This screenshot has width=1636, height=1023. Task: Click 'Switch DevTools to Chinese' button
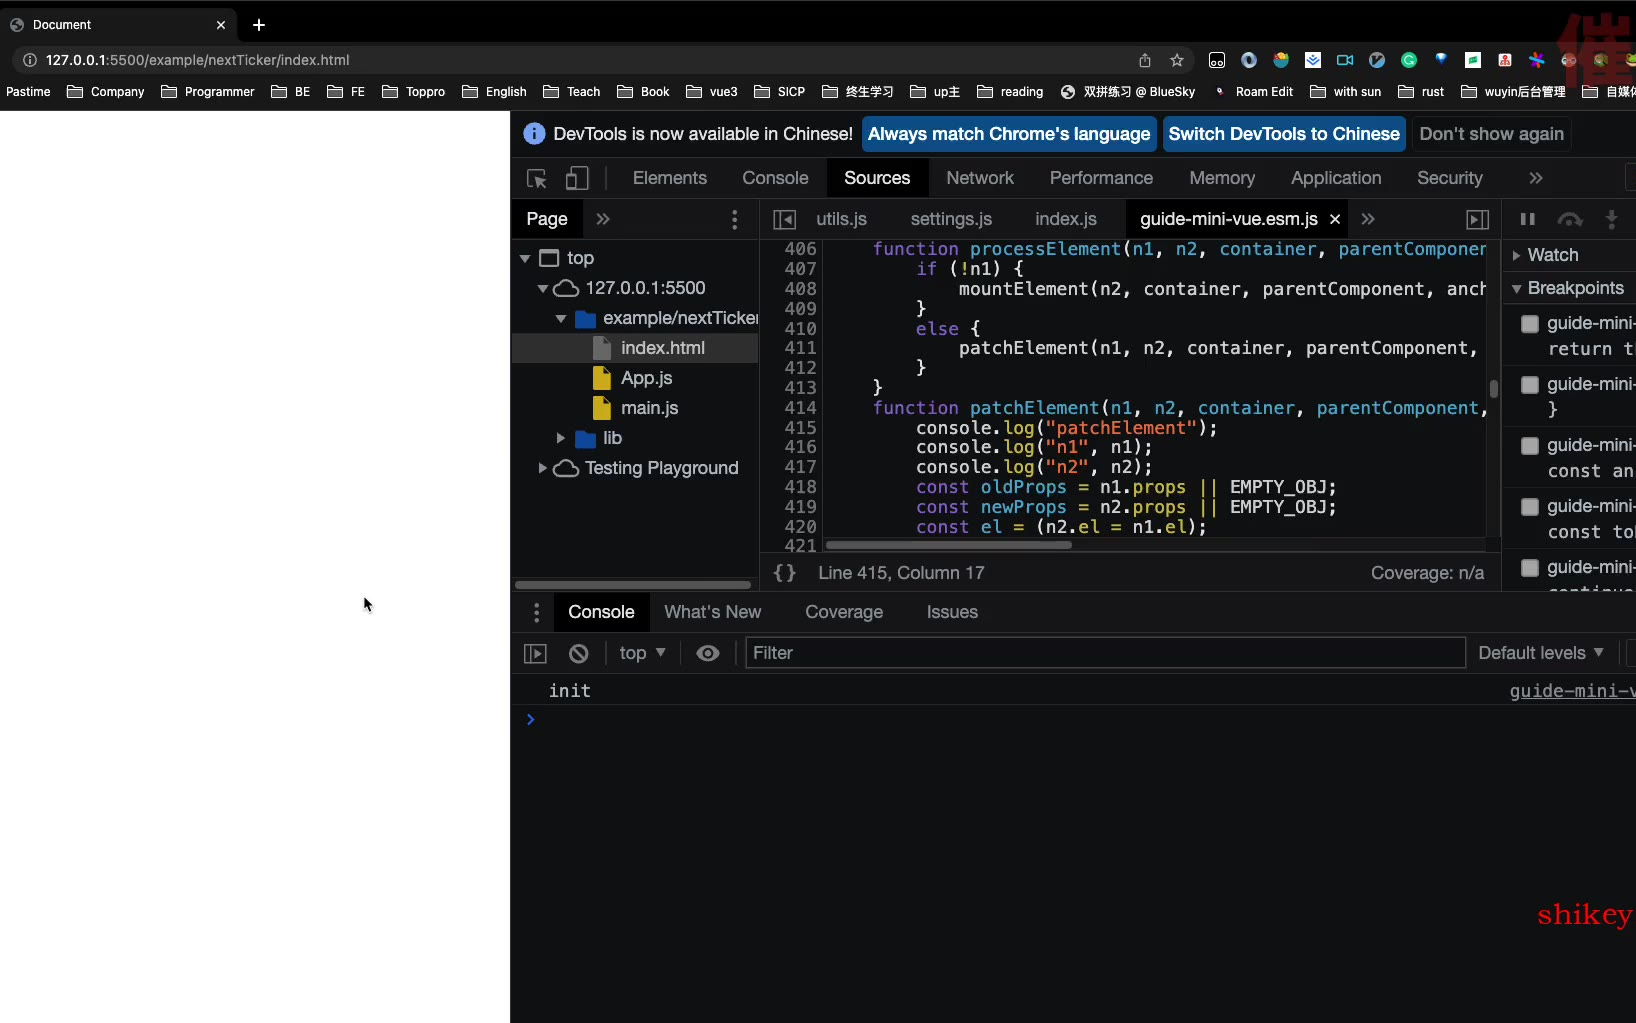point(1283,134)
